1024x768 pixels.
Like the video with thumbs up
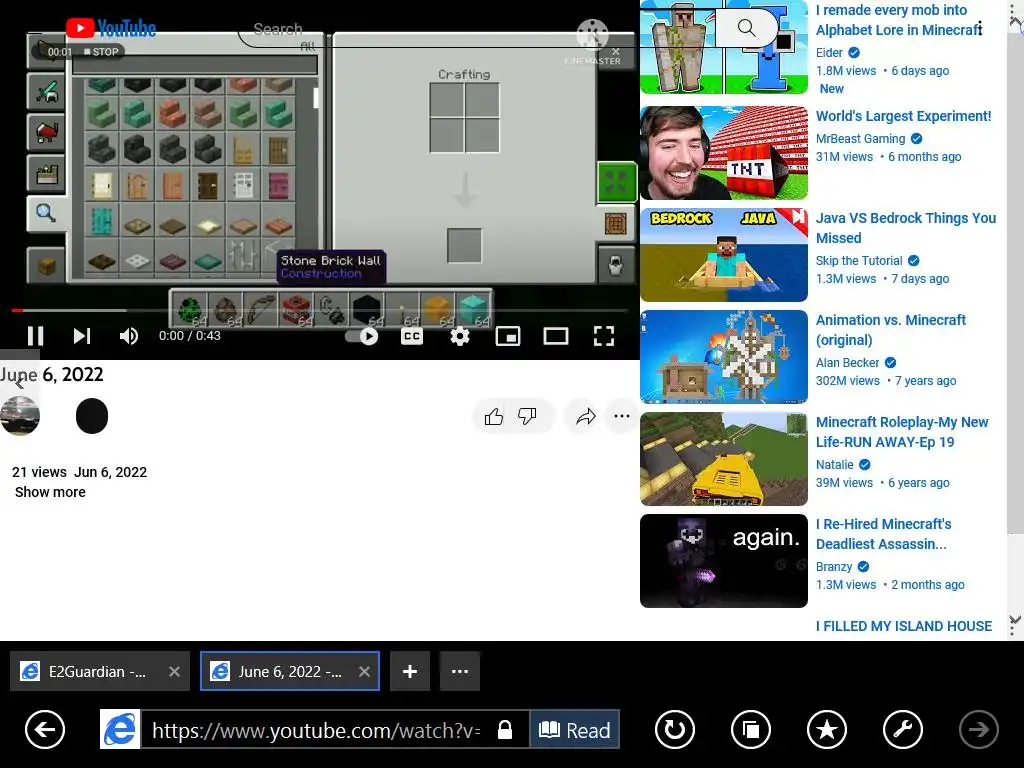[494, 416]
